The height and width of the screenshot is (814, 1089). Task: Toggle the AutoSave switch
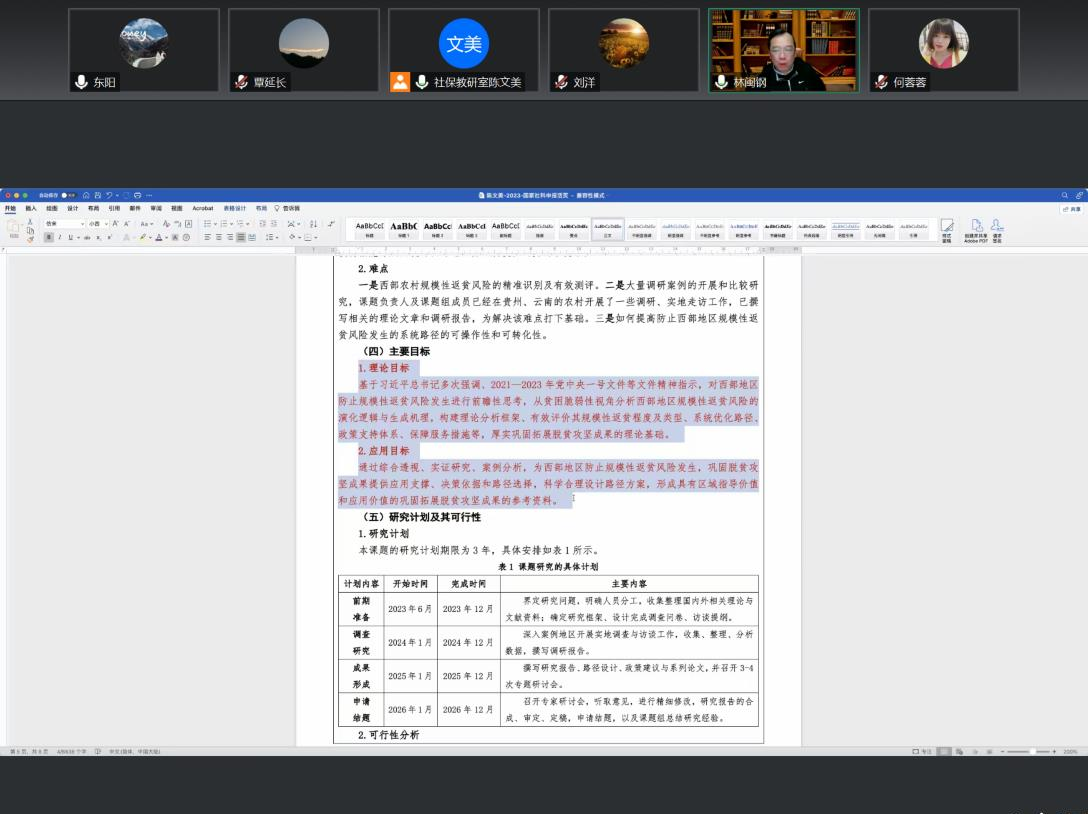(x=68, y=195)
